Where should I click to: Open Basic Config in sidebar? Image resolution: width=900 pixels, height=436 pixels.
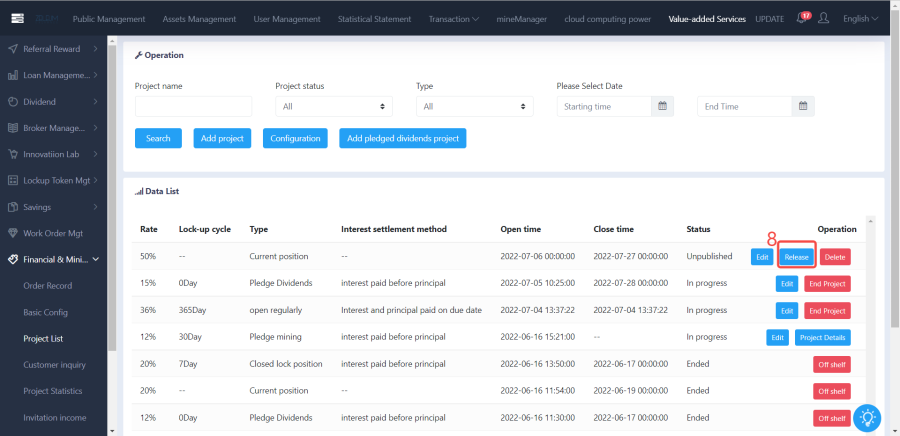point(46,313)
